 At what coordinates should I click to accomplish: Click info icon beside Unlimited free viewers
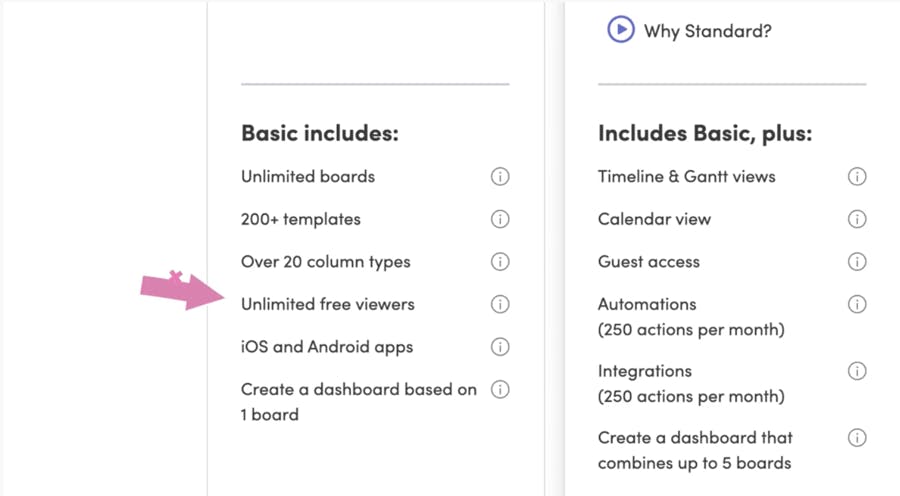point(500,304)
